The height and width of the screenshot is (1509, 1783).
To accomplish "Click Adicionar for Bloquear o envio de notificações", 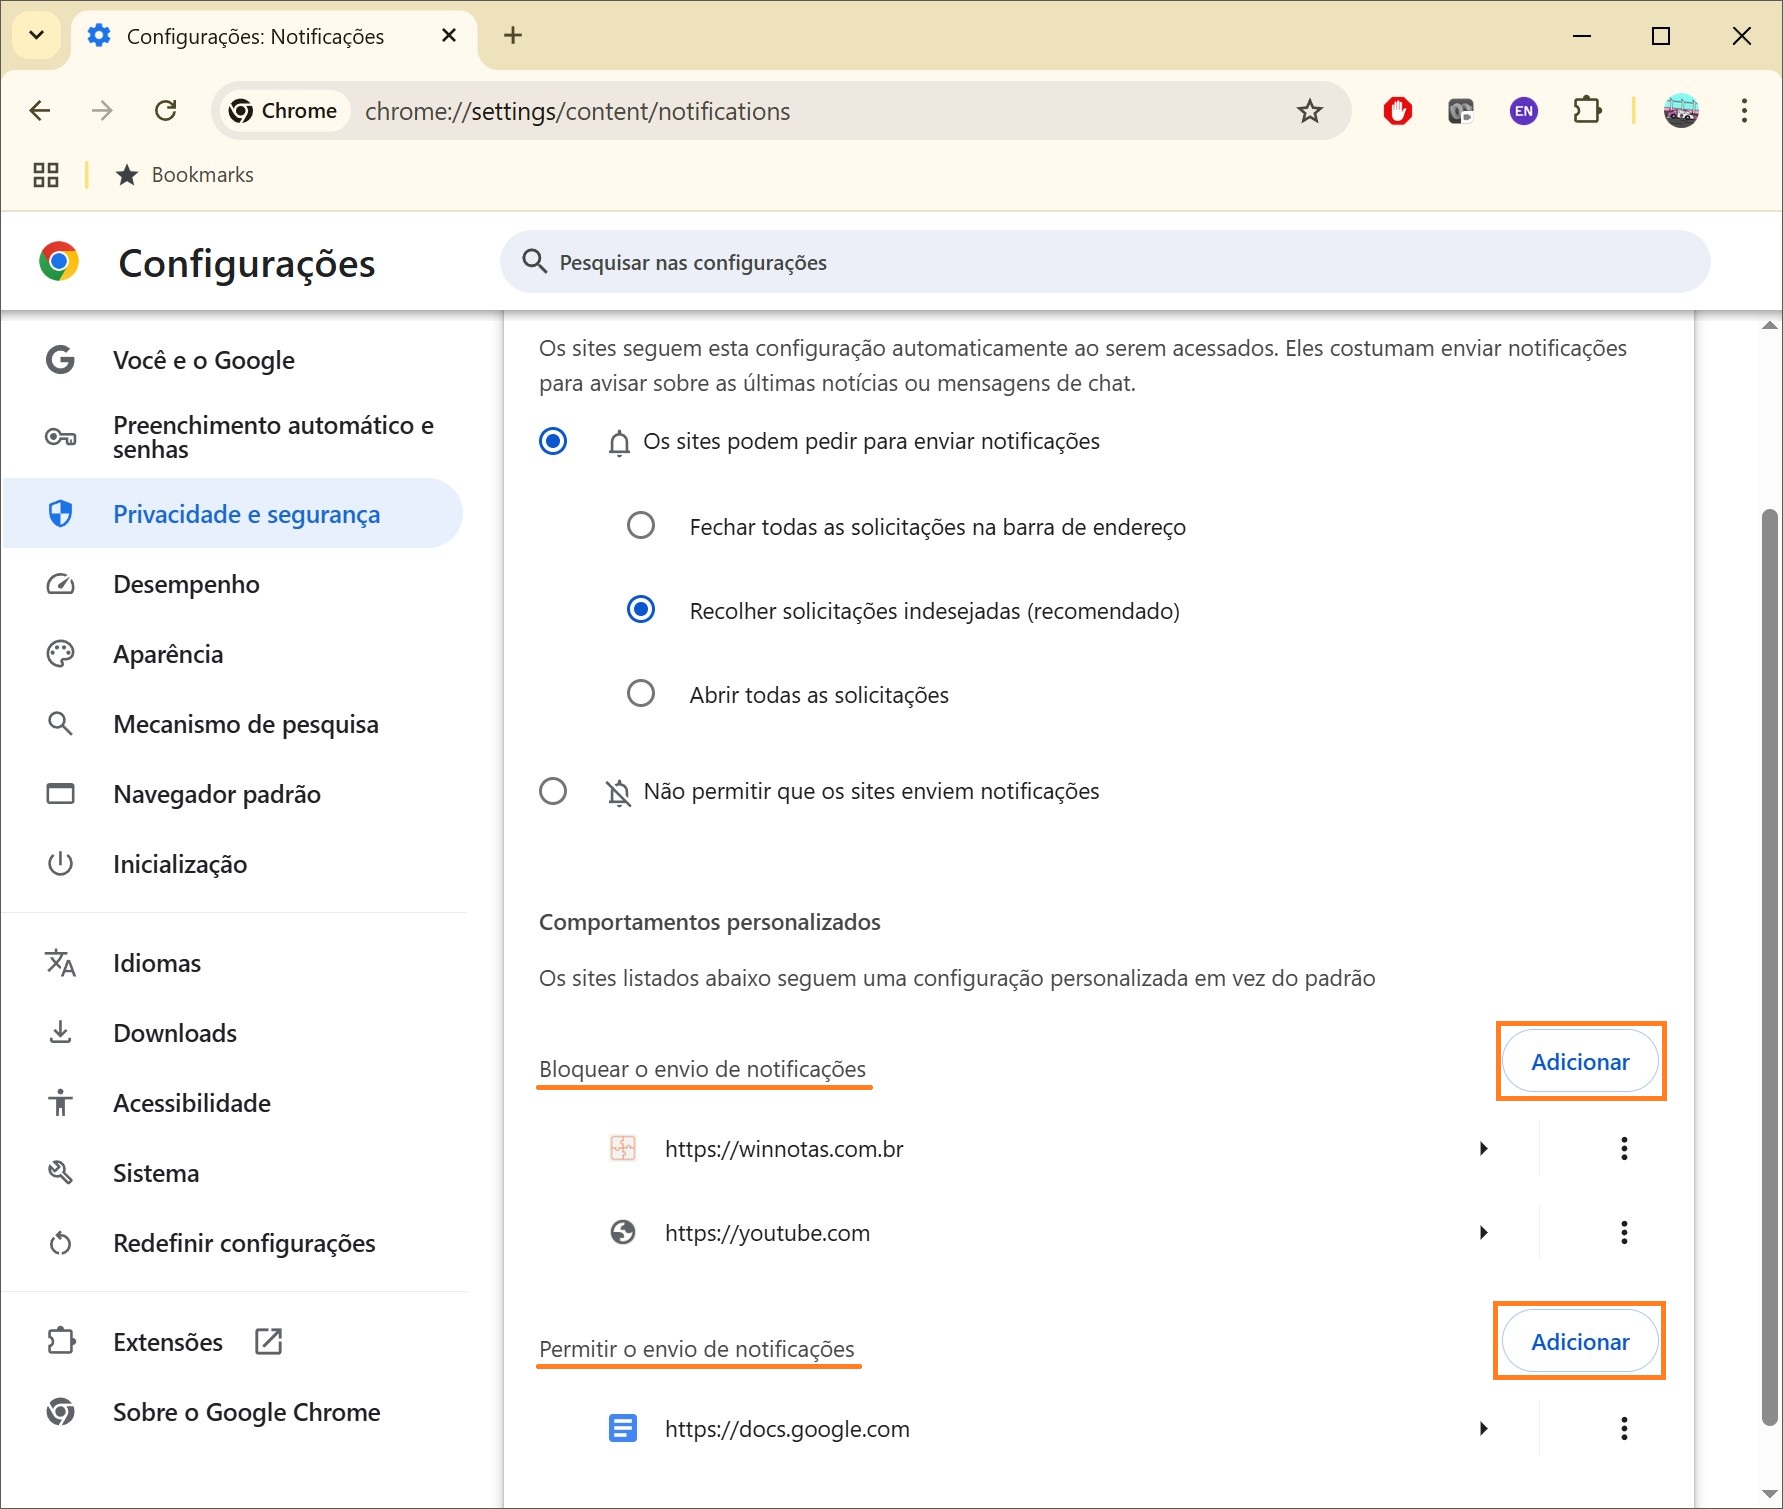I will [1580, 1062].
